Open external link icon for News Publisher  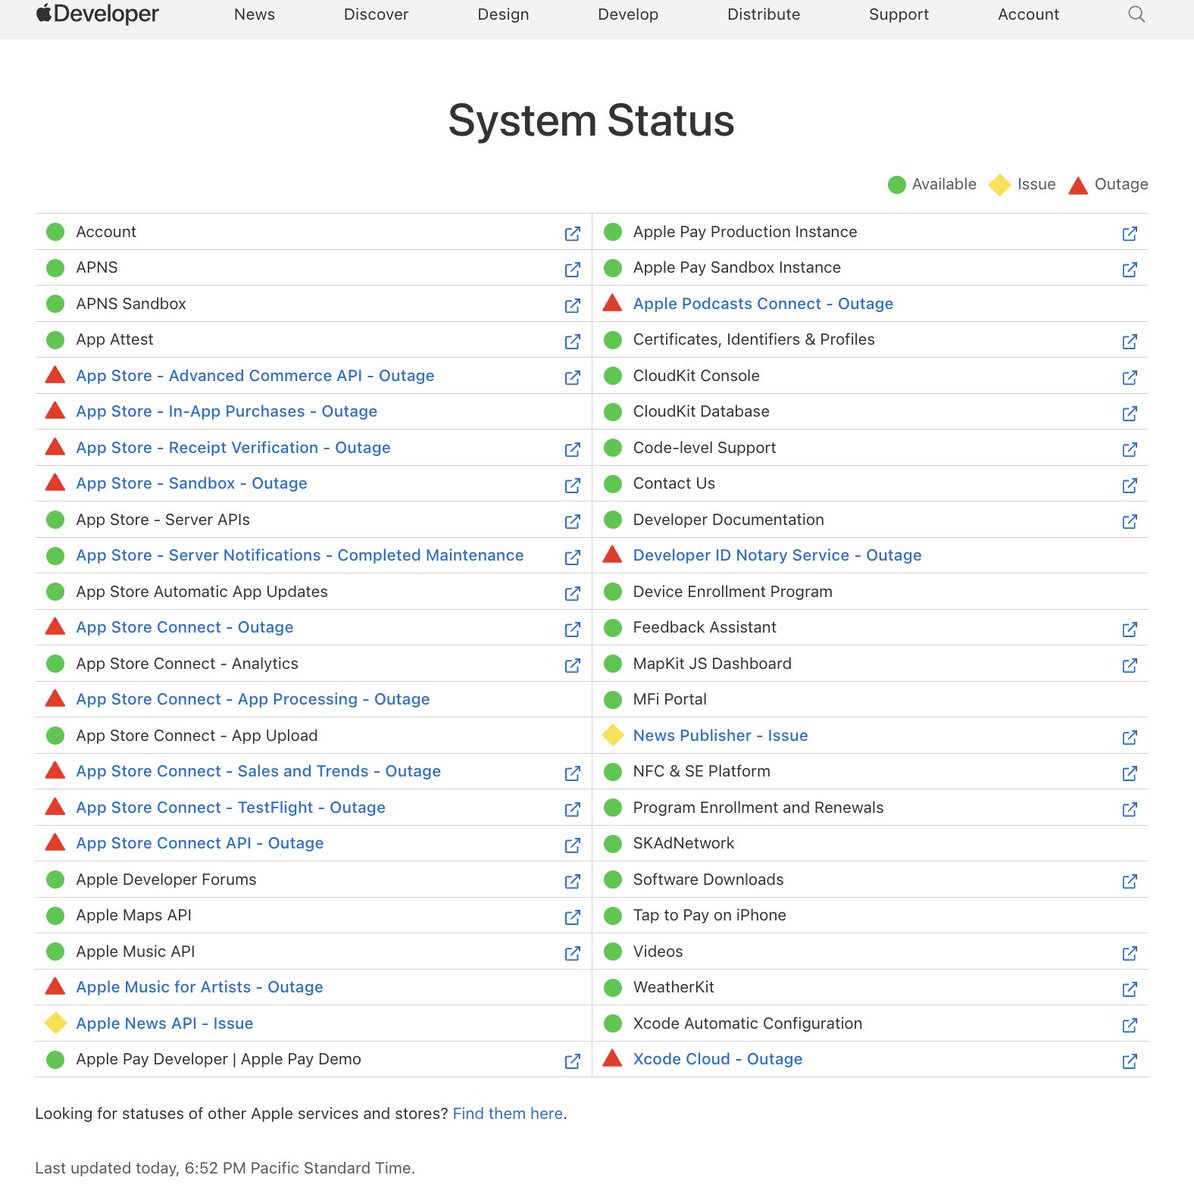coord(1129,737)
